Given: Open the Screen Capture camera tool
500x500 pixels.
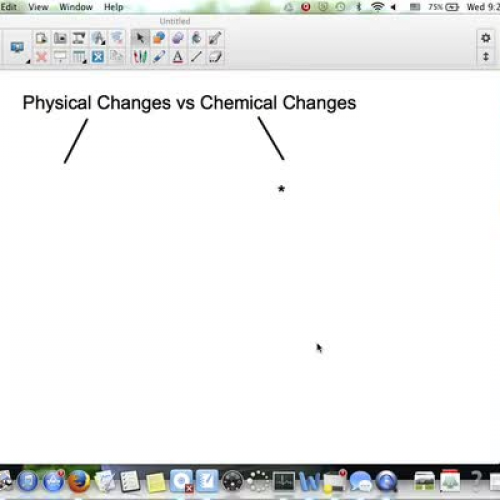Looking at the screenshot, I should [60, 38].
